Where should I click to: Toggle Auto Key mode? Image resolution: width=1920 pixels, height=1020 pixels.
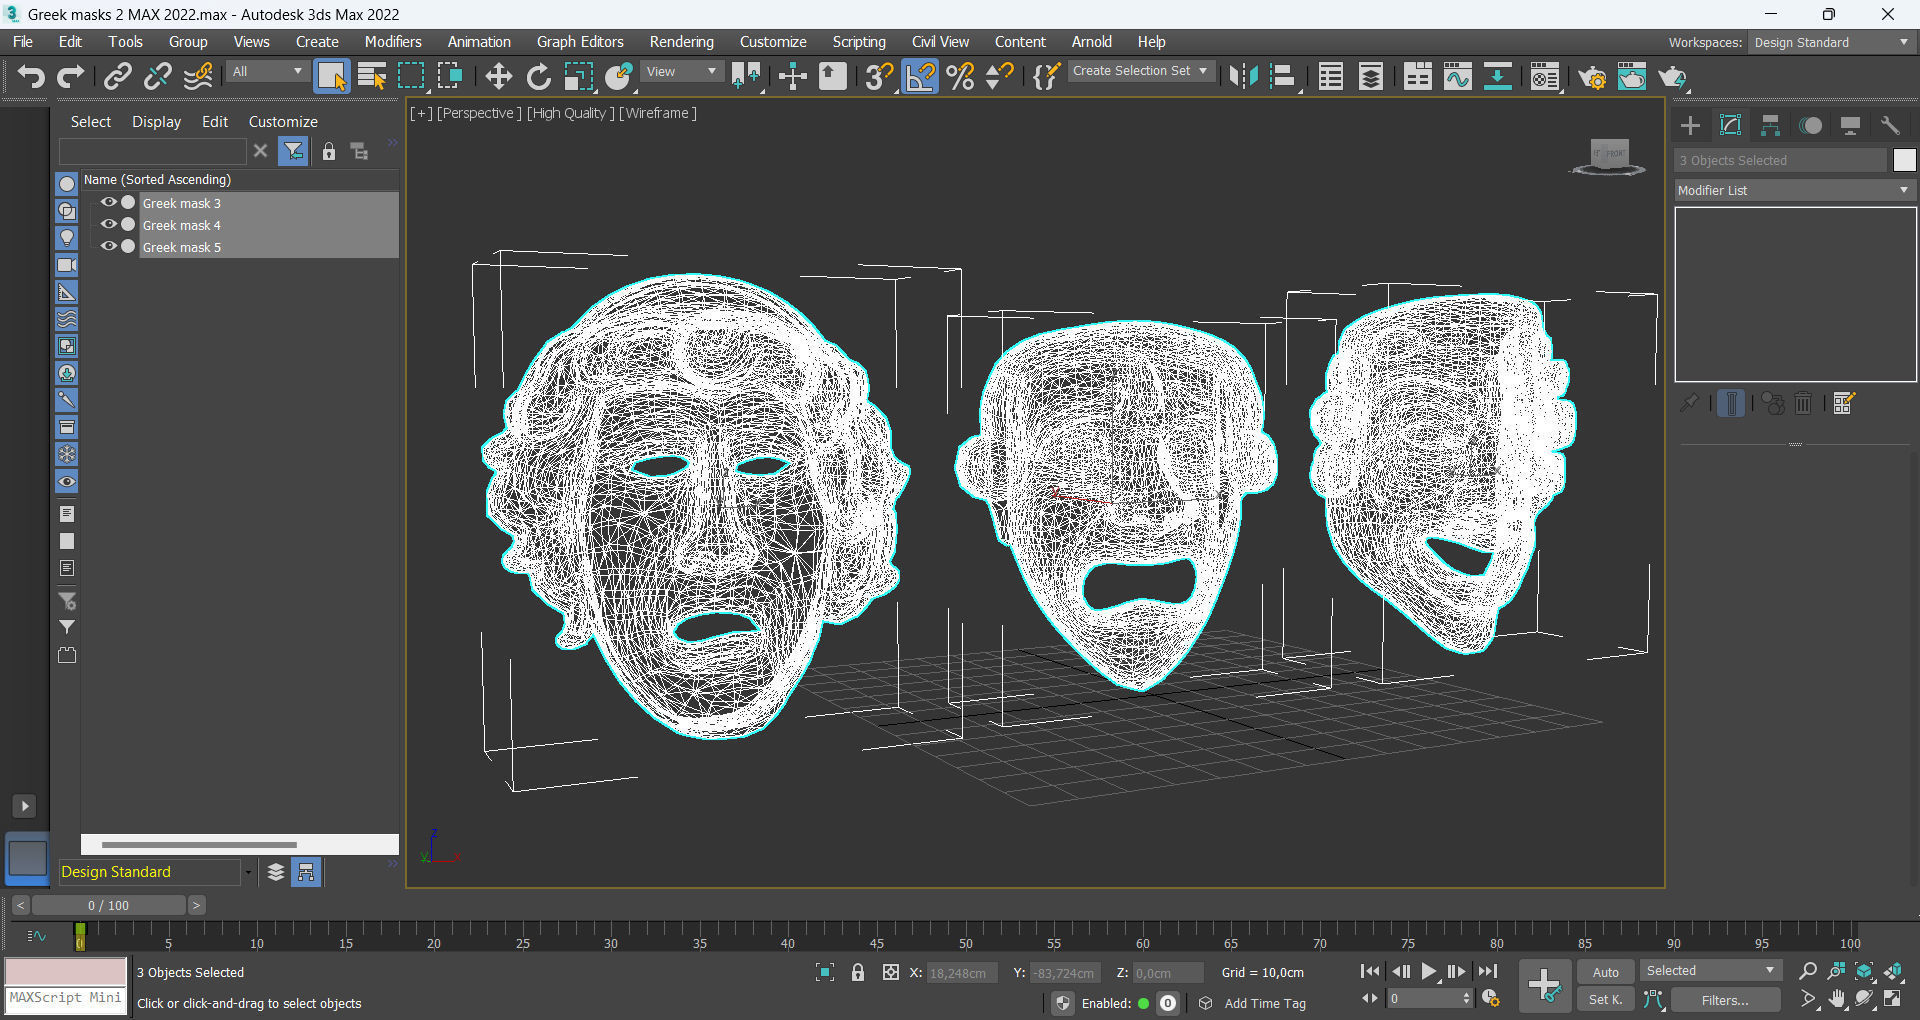pyautogui.click(x=1606, y=972)
